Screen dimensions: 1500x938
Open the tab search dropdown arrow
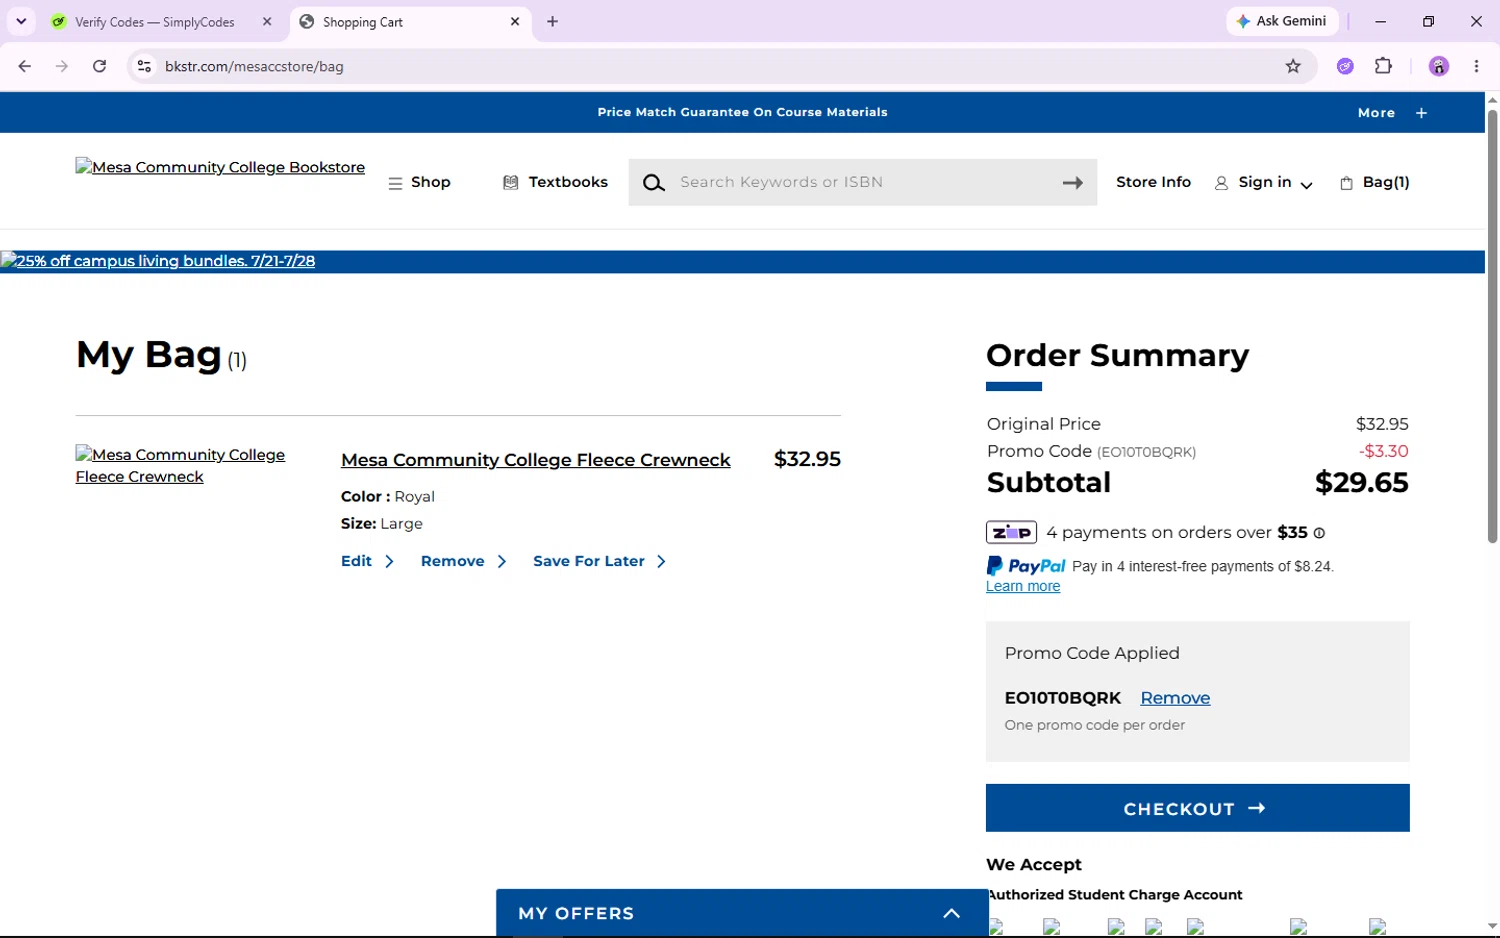pyautogui.click(x=21, y=21)
